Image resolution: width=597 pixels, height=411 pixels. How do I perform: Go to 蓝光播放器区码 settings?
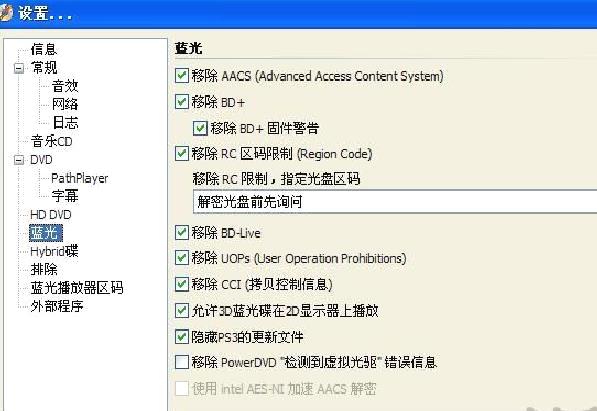coord(77,288)
